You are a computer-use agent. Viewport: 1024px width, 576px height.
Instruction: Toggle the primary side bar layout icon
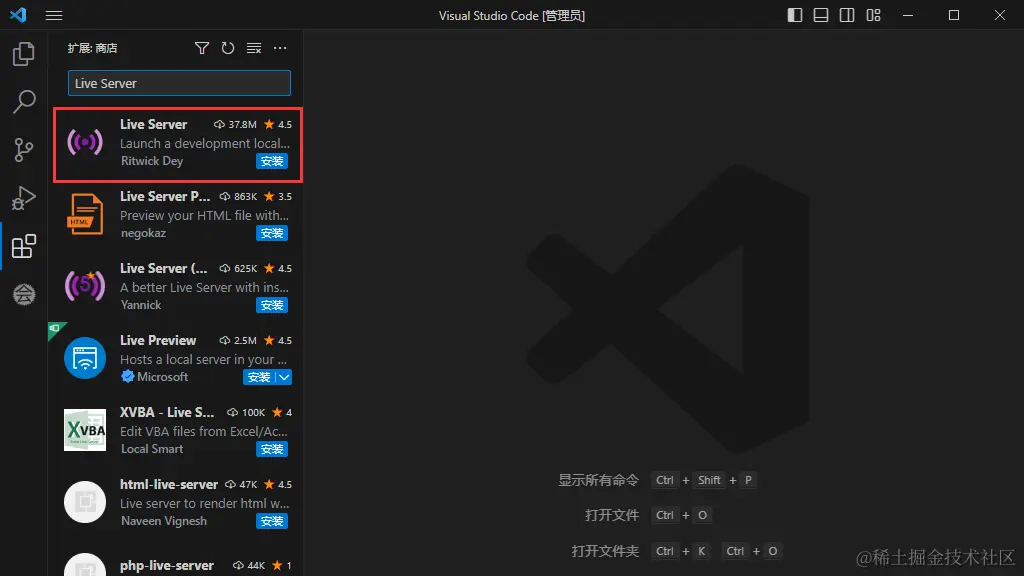(x=795, y=15)
